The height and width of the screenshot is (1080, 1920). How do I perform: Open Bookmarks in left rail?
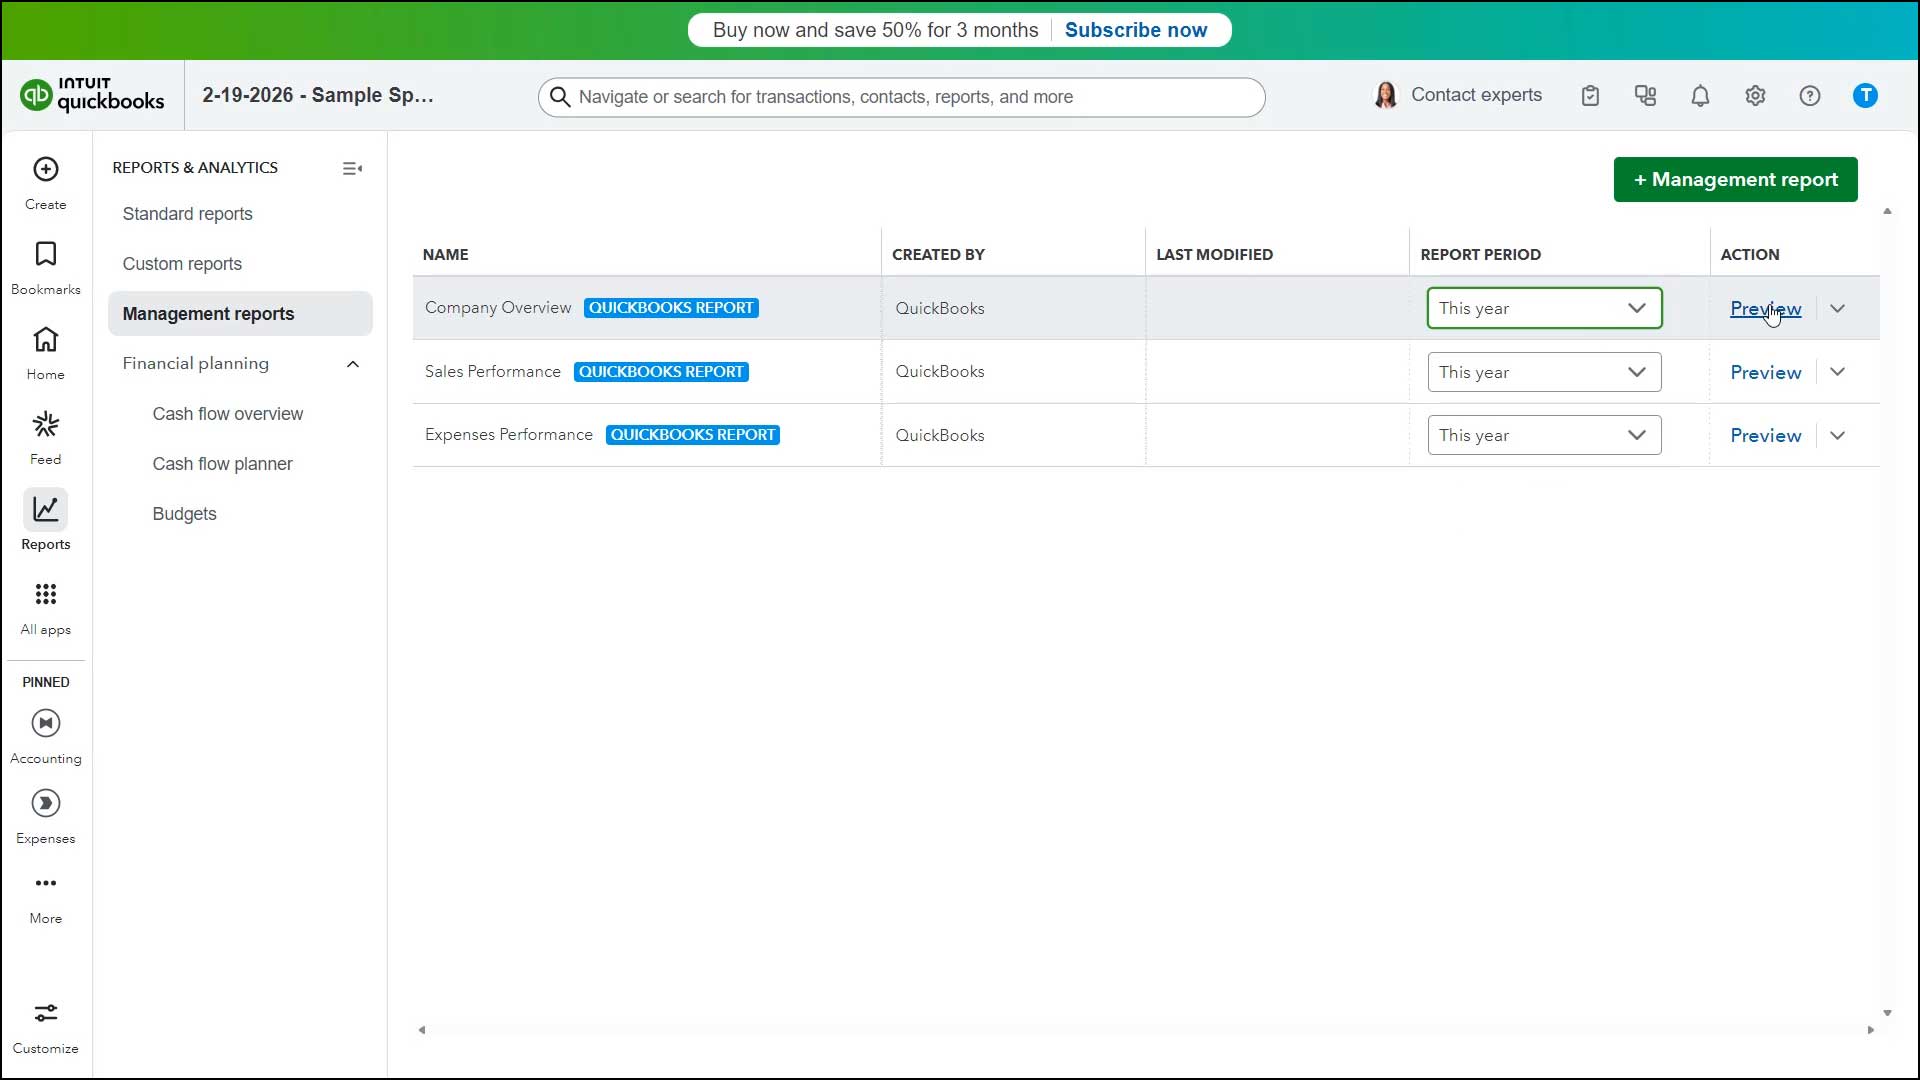[46, 254]
